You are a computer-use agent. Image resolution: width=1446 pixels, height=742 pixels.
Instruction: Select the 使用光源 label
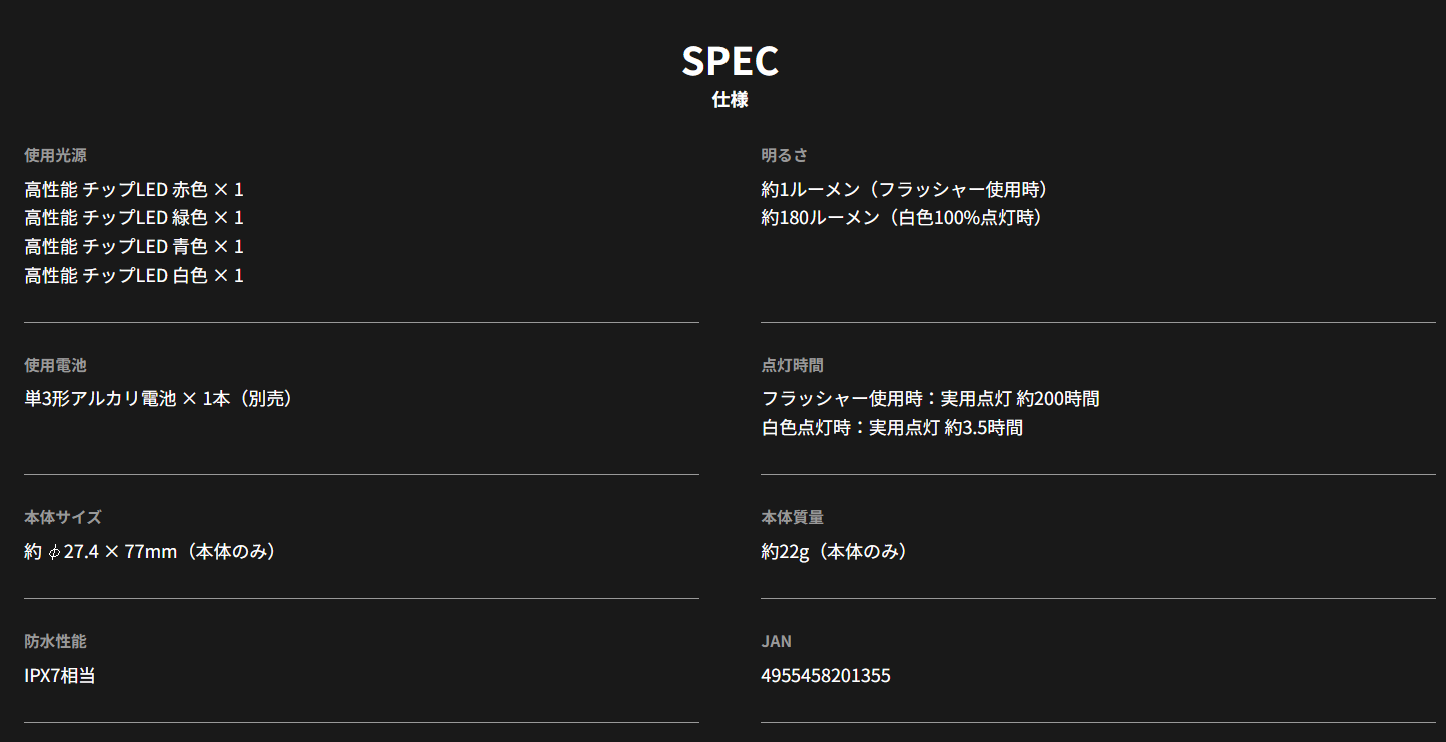click(55, 155)
